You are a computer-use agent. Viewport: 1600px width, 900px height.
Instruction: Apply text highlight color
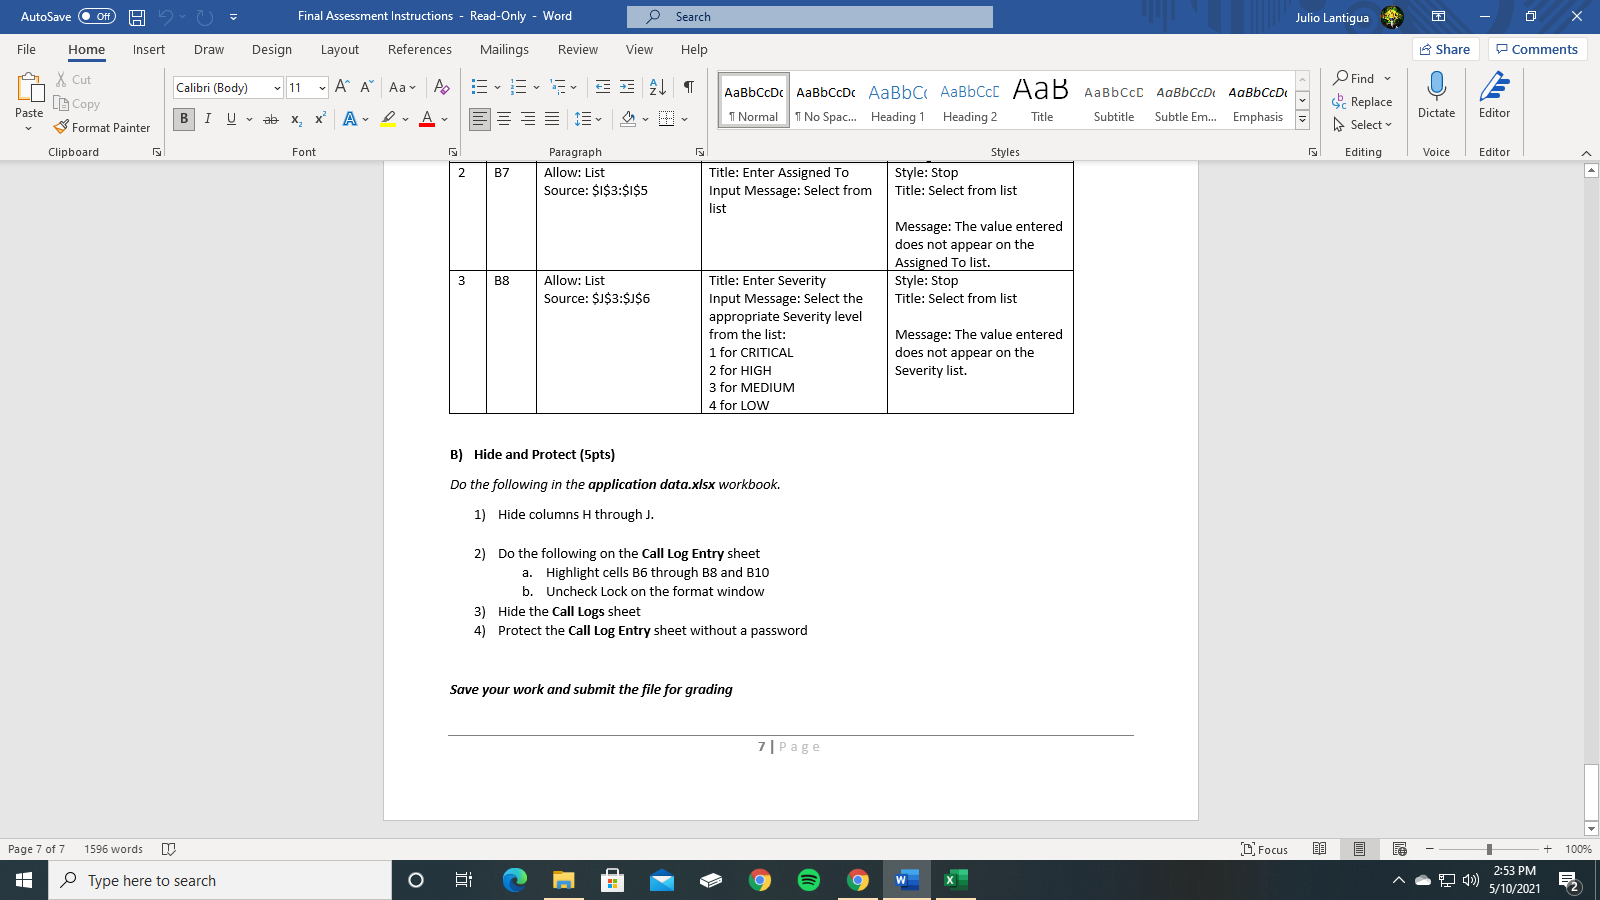pyautogui.click(x=388, y=118)
